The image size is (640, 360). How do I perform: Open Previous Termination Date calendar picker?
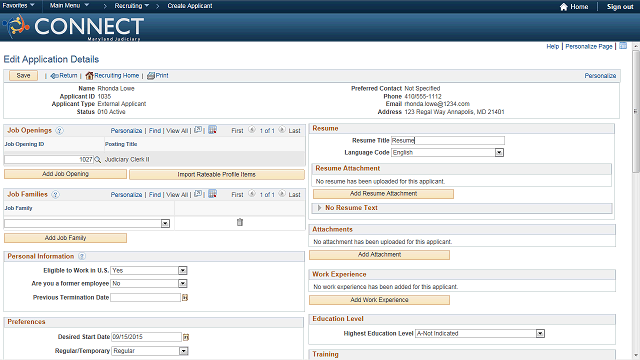point(185,298)
